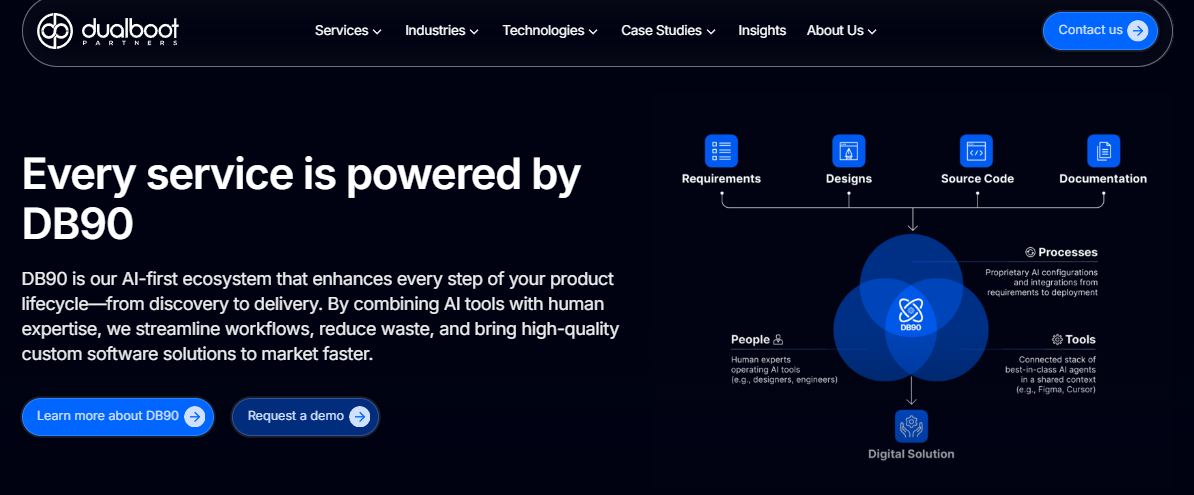Image resolution: width=1194 pixels, height=495 pixels.
Task: Click the Designs label in diagram
Action: tap(848, 179)
